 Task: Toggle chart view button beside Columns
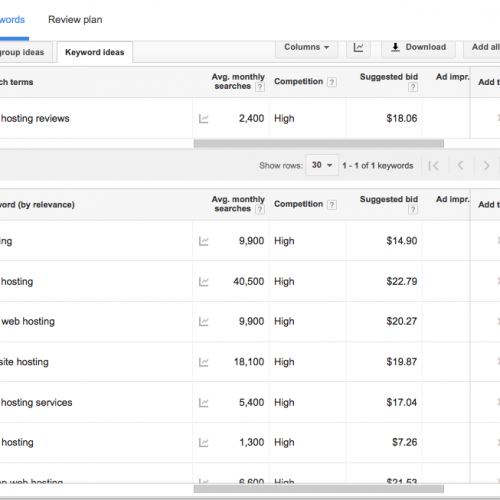point(358,48)
